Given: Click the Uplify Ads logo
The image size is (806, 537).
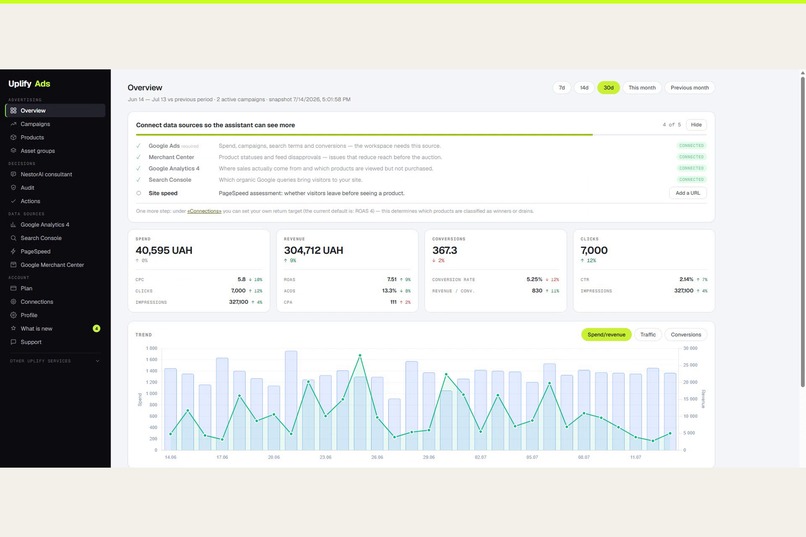Looking at the screenshot, I should pos(29,84).
